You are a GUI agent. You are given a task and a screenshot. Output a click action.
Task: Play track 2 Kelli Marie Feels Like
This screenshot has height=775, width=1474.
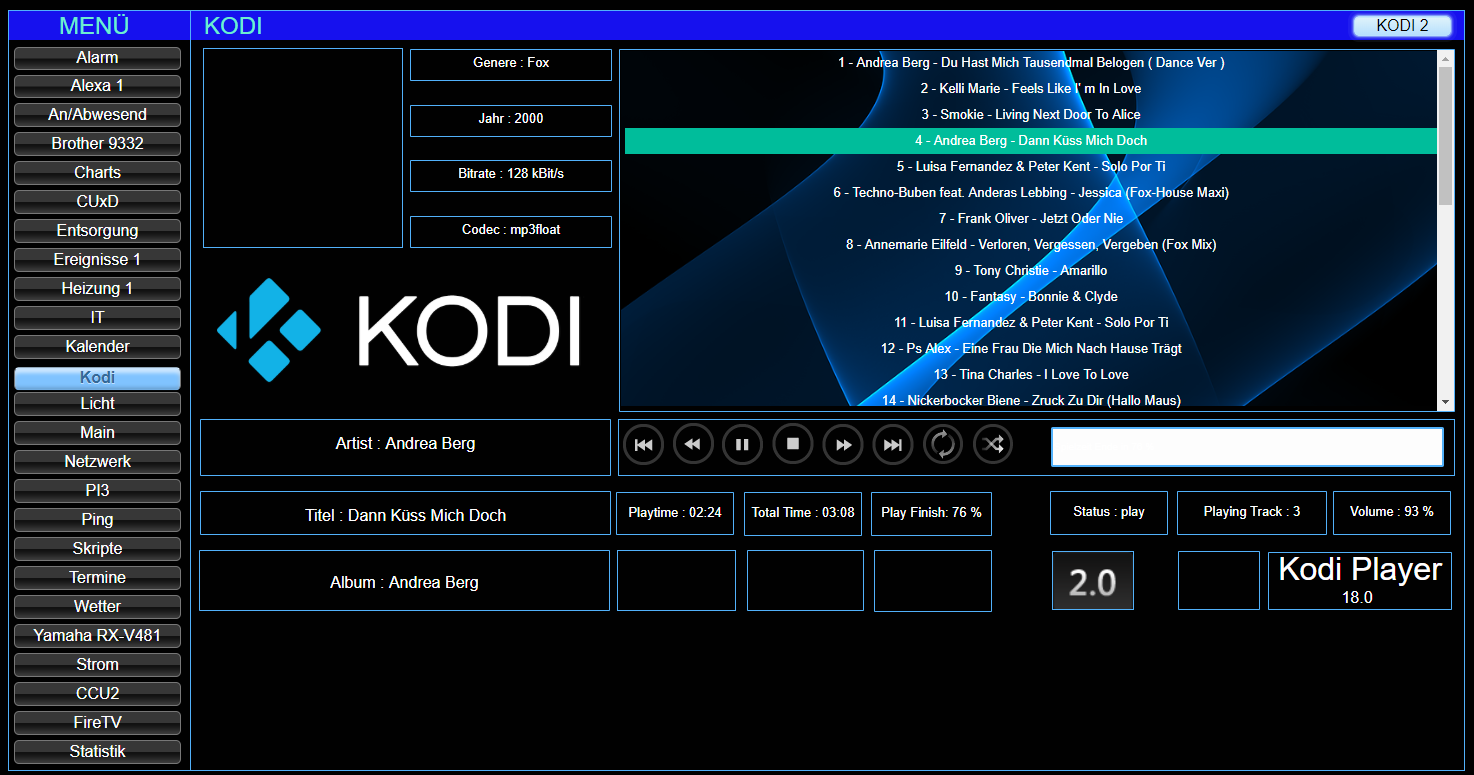coord(1031,89)
